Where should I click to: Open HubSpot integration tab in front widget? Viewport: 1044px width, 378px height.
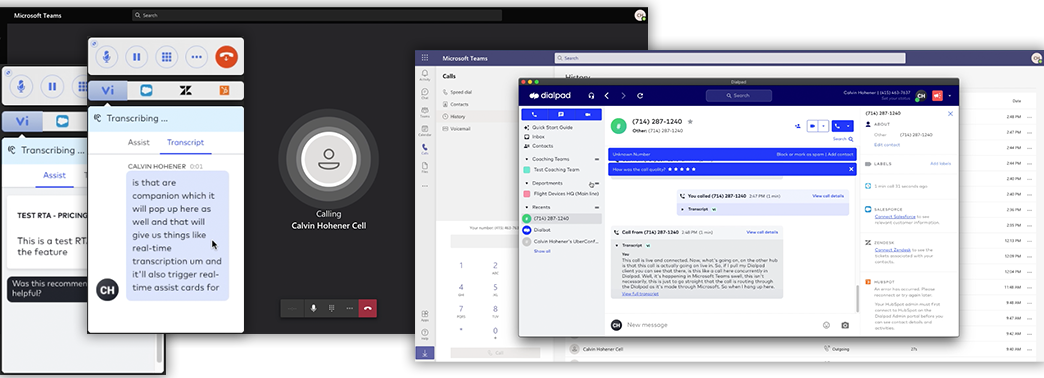(224, 91)
